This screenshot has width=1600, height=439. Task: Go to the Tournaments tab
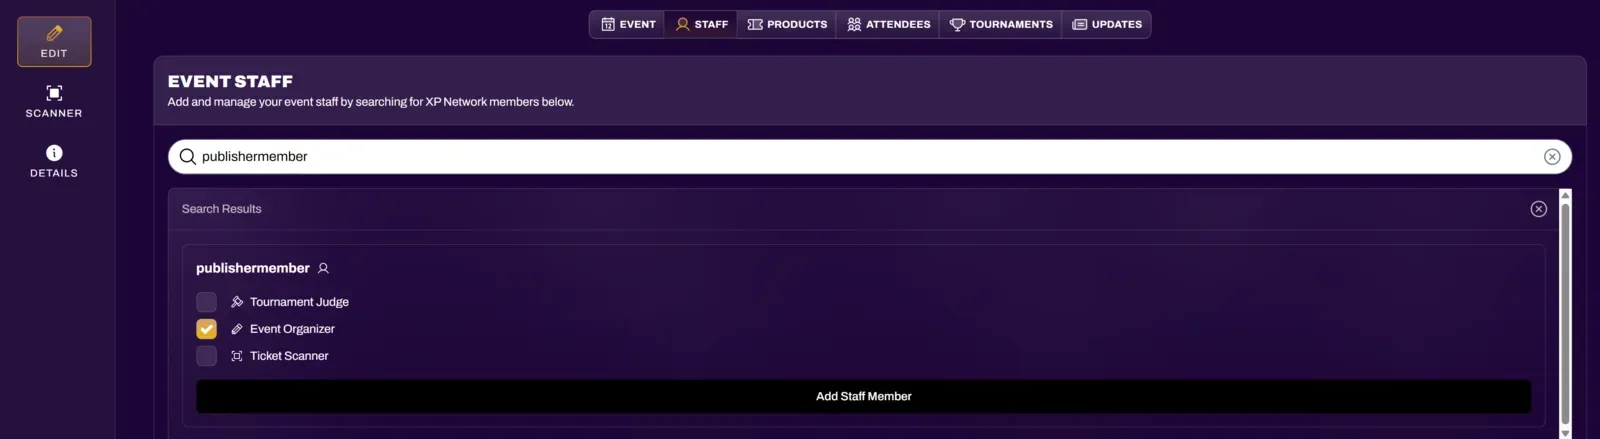1000,25
